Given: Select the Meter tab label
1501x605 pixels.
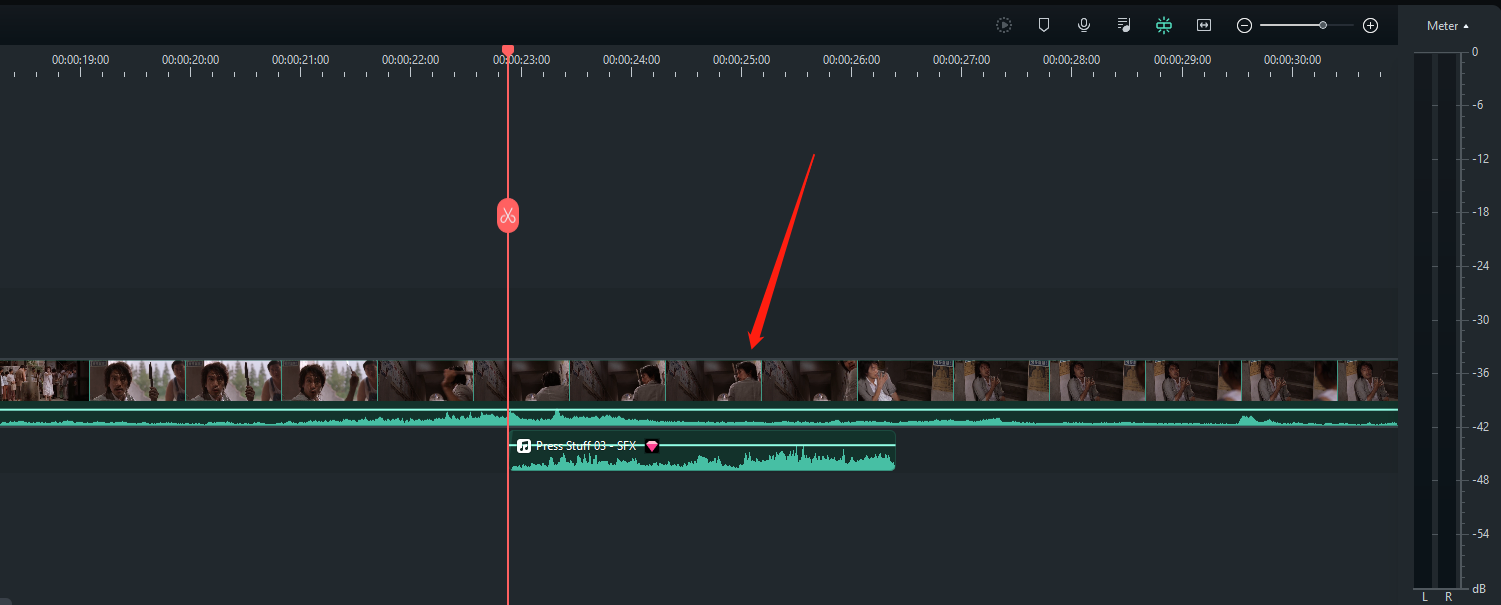Looking at the screenshot, I should coord(1440,25).
